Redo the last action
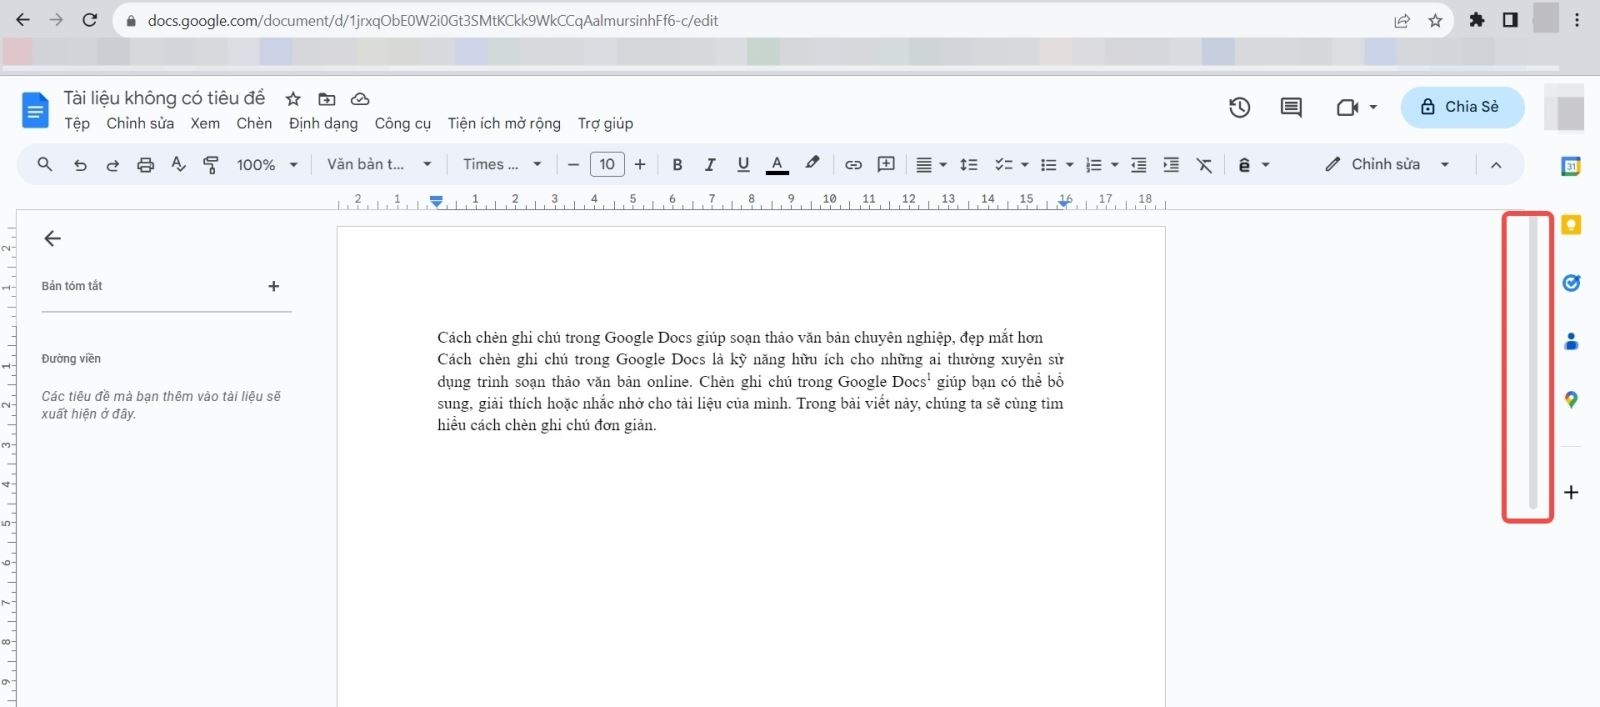Viewport: 1600px width, 707px height. pos(112,165)
